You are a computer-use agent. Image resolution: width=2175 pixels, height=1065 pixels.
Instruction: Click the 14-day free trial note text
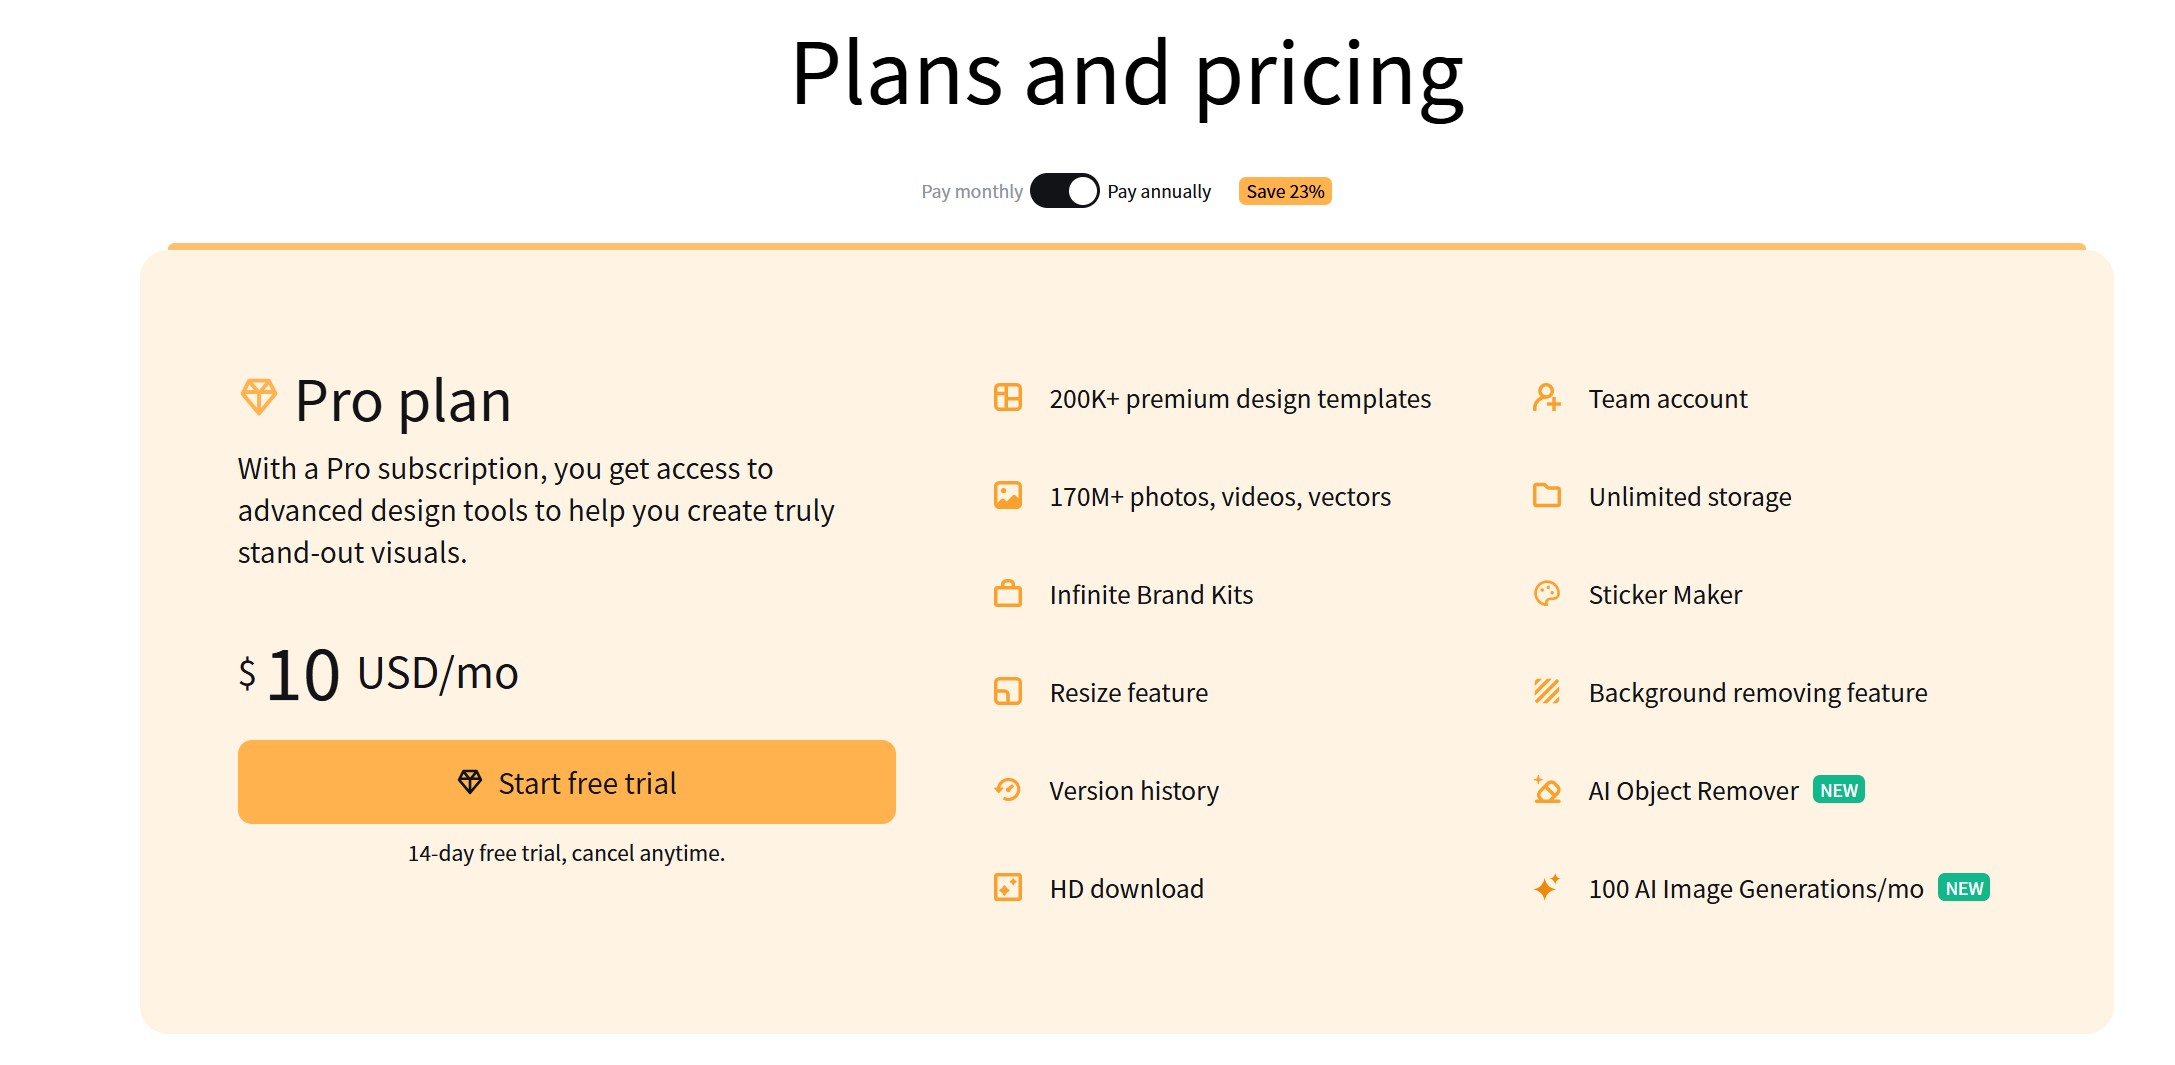pos(566,853)
